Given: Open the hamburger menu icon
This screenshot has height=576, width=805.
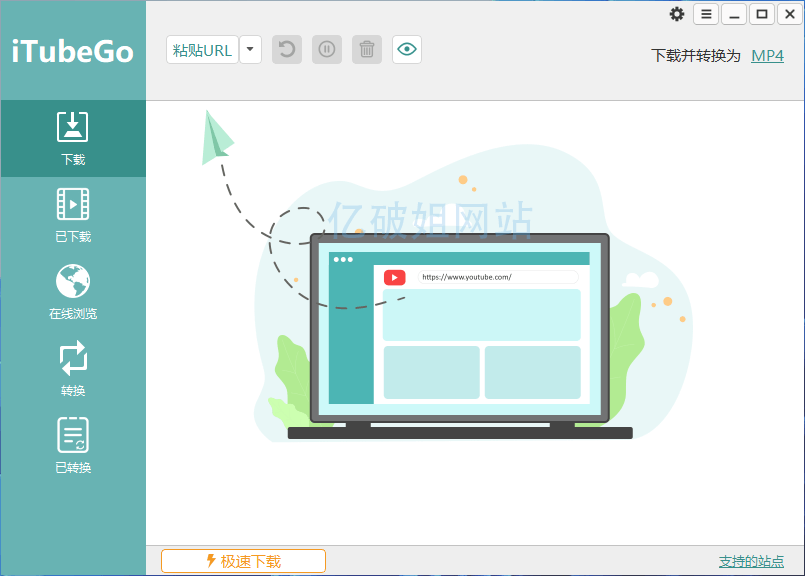Looking at the screenshot, I should 706,14.
